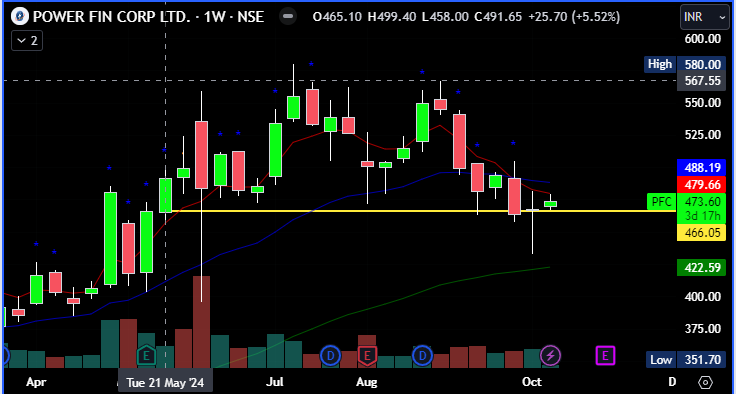Open the blue dividend D marker in late August
The width and height of the screenshot is (736, 394).
(x=422, y=355)
